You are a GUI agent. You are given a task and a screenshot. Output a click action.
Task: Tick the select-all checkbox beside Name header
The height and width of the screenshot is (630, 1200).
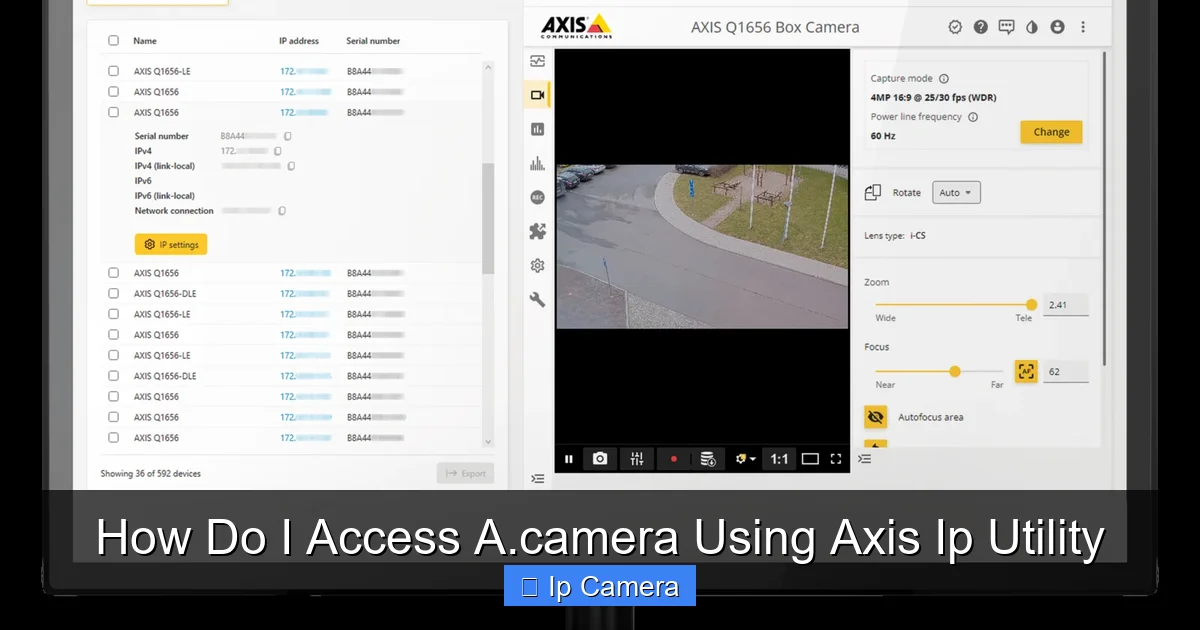[x=113, y=41]
